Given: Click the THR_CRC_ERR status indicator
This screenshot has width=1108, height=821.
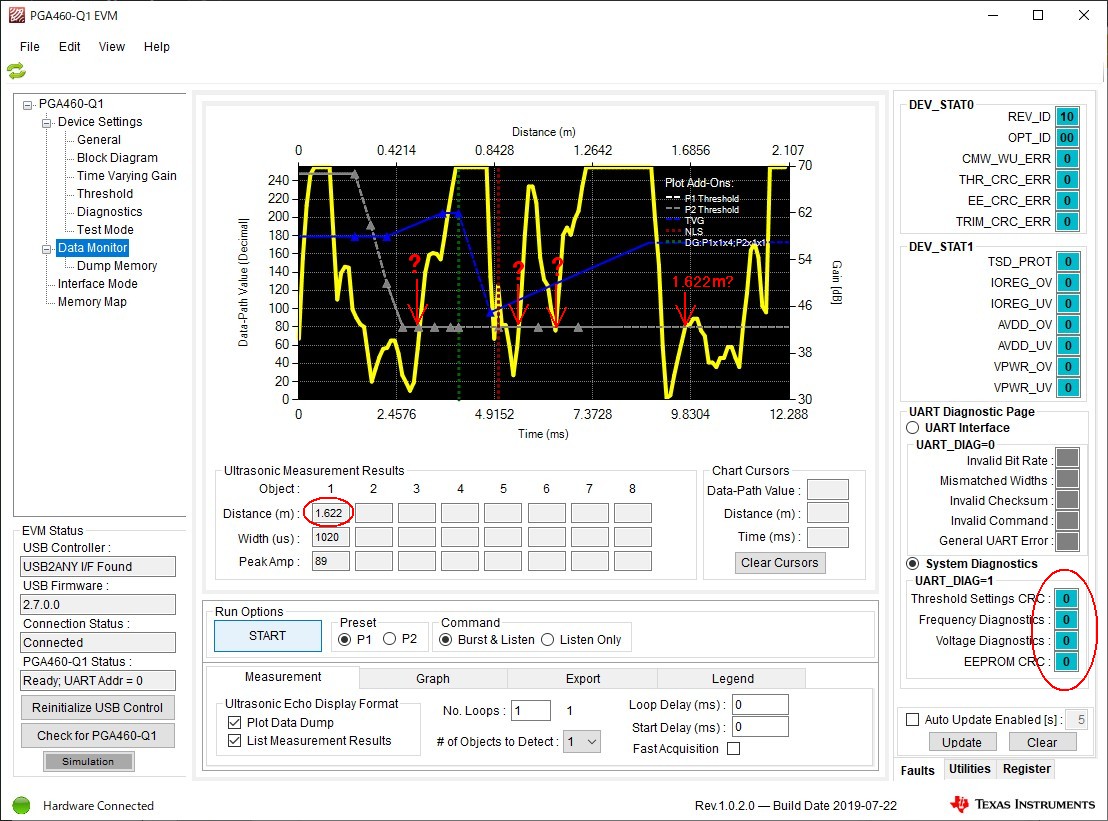Looking at the screenshot, I should point(1067,179).
